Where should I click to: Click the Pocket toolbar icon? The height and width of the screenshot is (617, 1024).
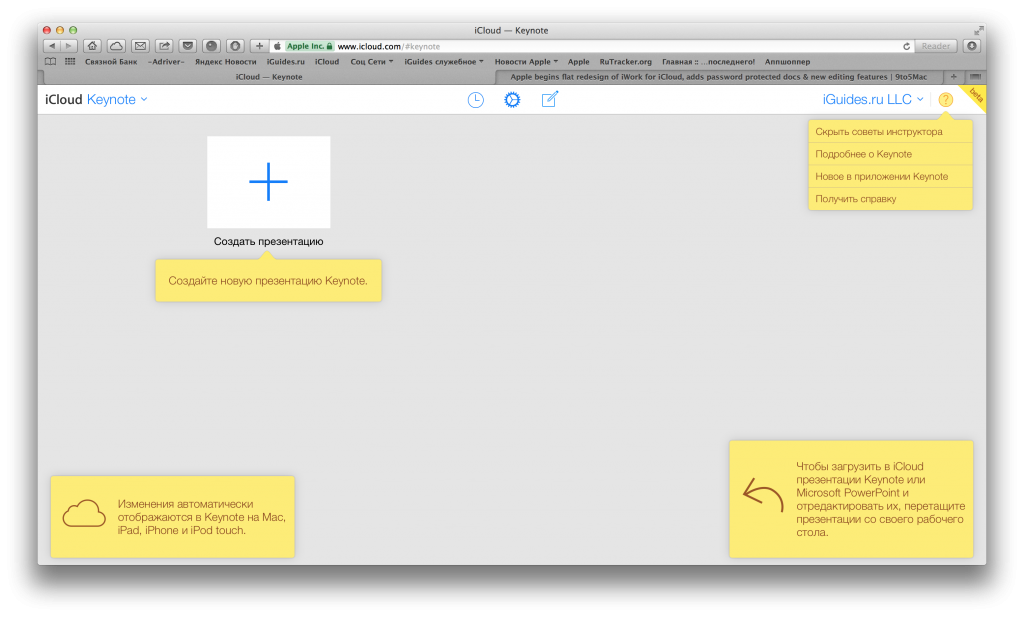(188, 46)
